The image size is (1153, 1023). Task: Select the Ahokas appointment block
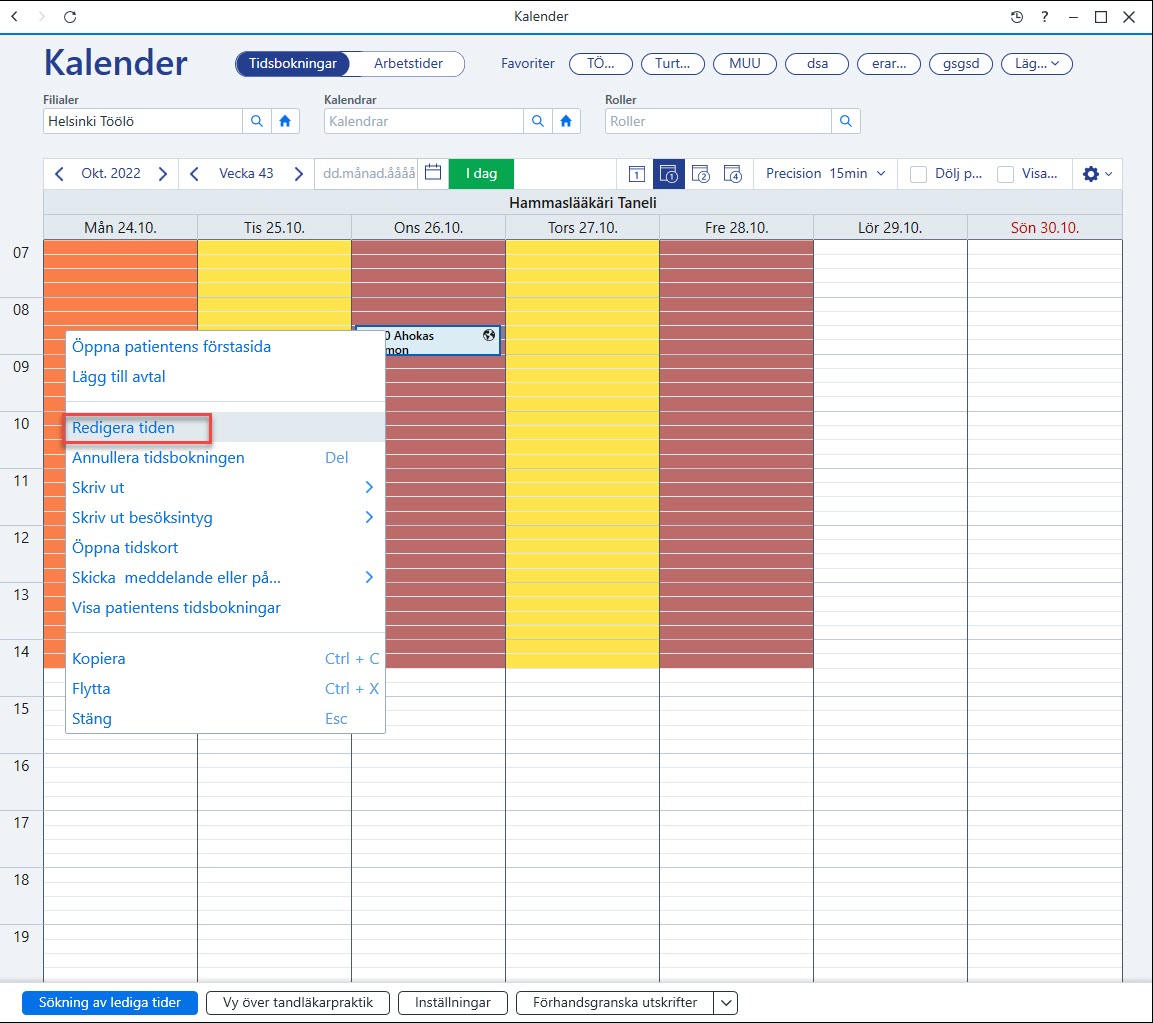pos(441,341)
